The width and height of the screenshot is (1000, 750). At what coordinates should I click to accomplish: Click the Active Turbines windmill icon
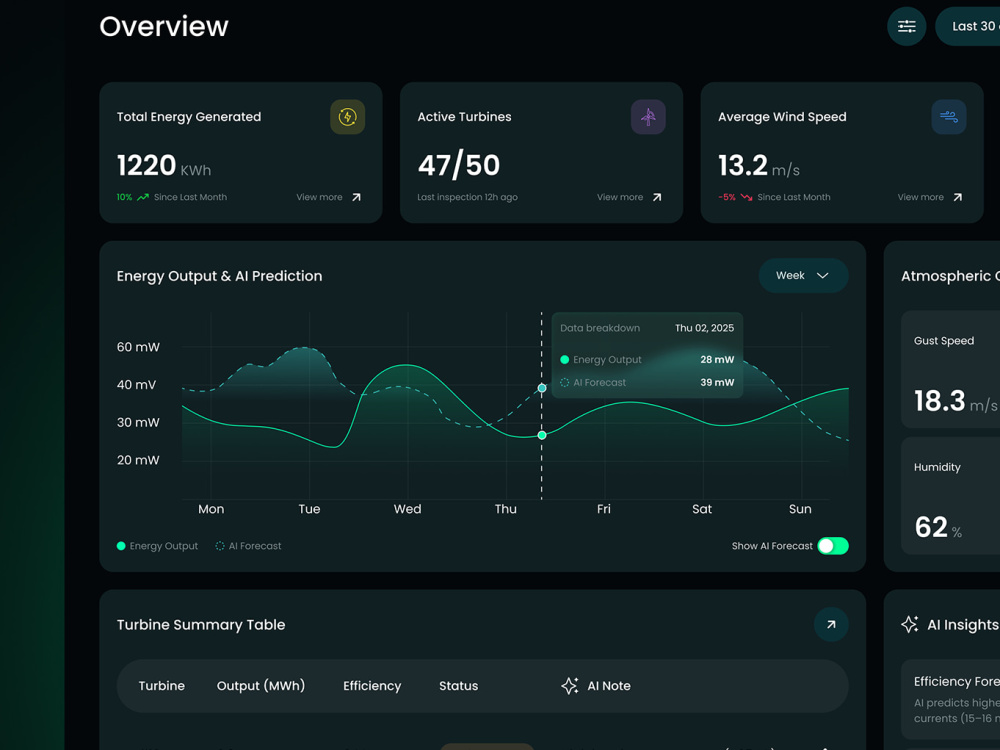(x=648, y=117)
